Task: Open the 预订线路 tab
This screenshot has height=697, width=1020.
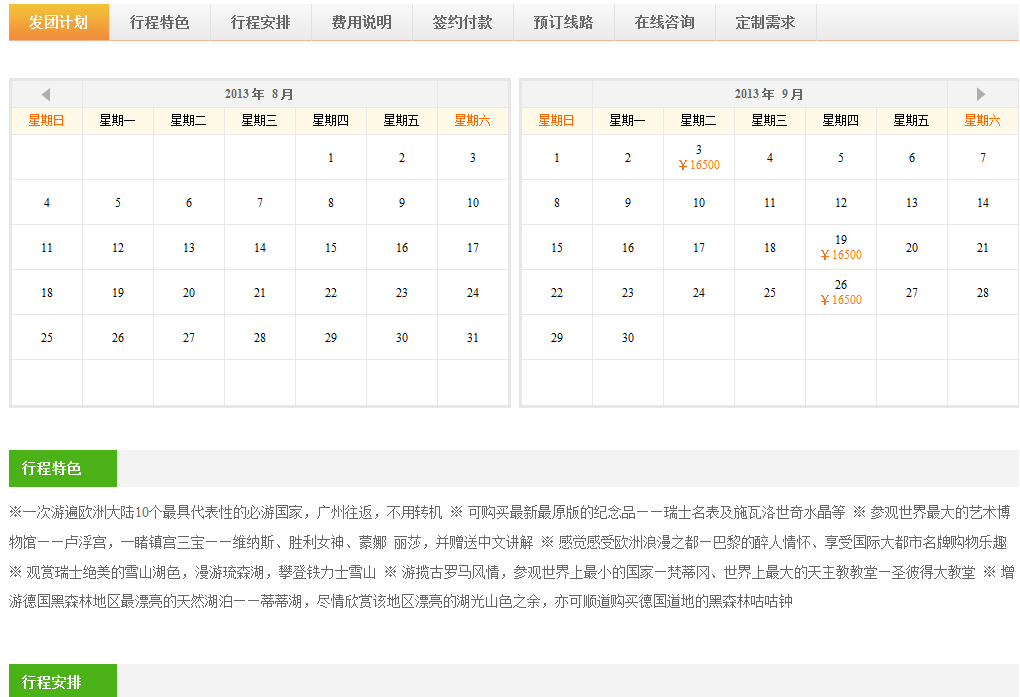Action: (x=563, y=22)
